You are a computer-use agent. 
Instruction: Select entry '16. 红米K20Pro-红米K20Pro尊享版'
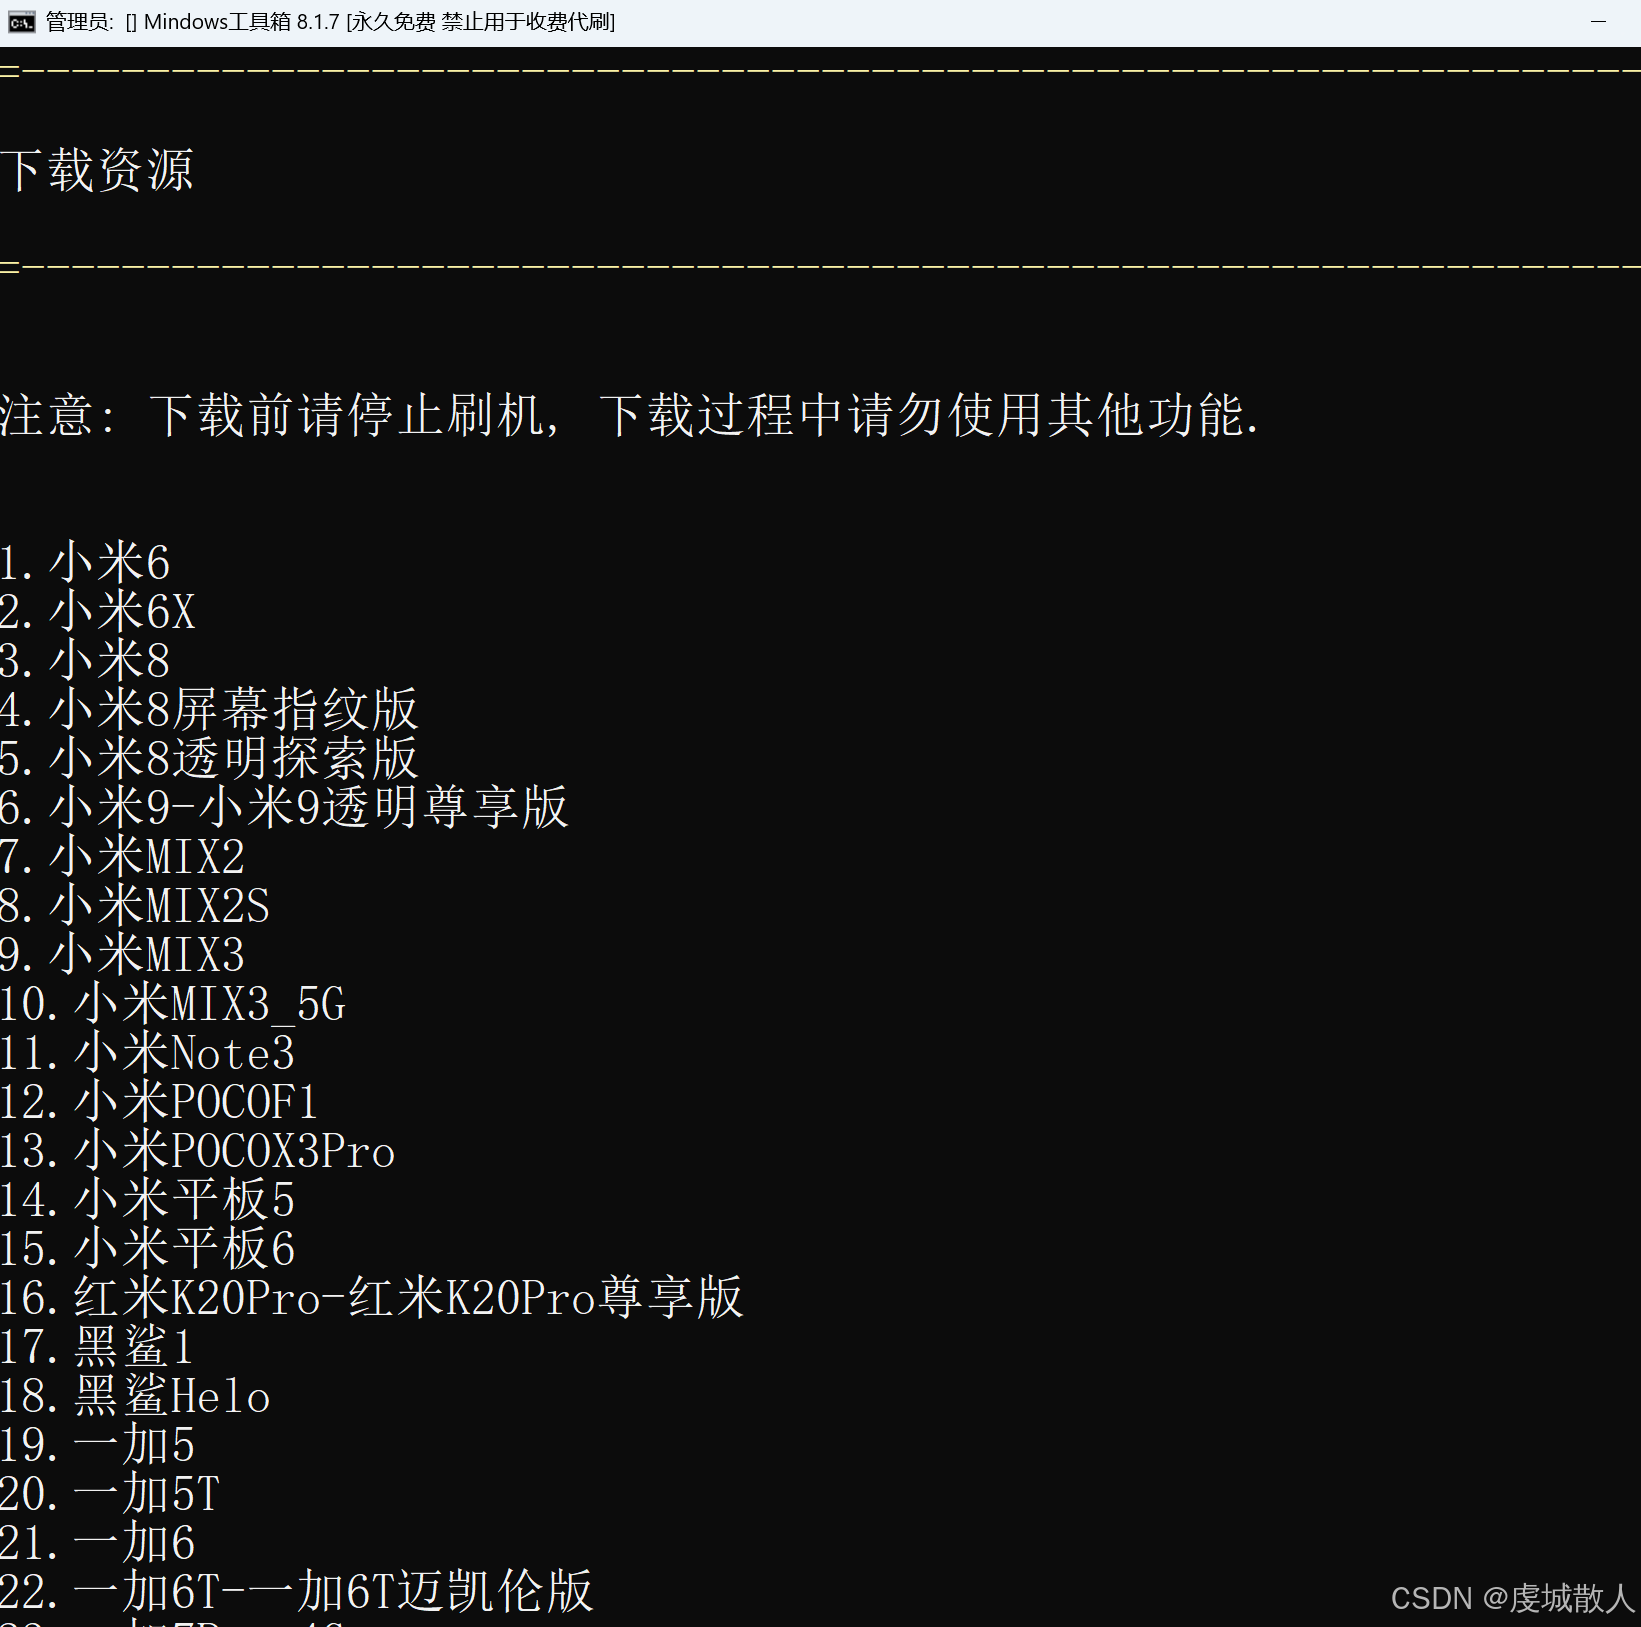tap(372, 1297)
